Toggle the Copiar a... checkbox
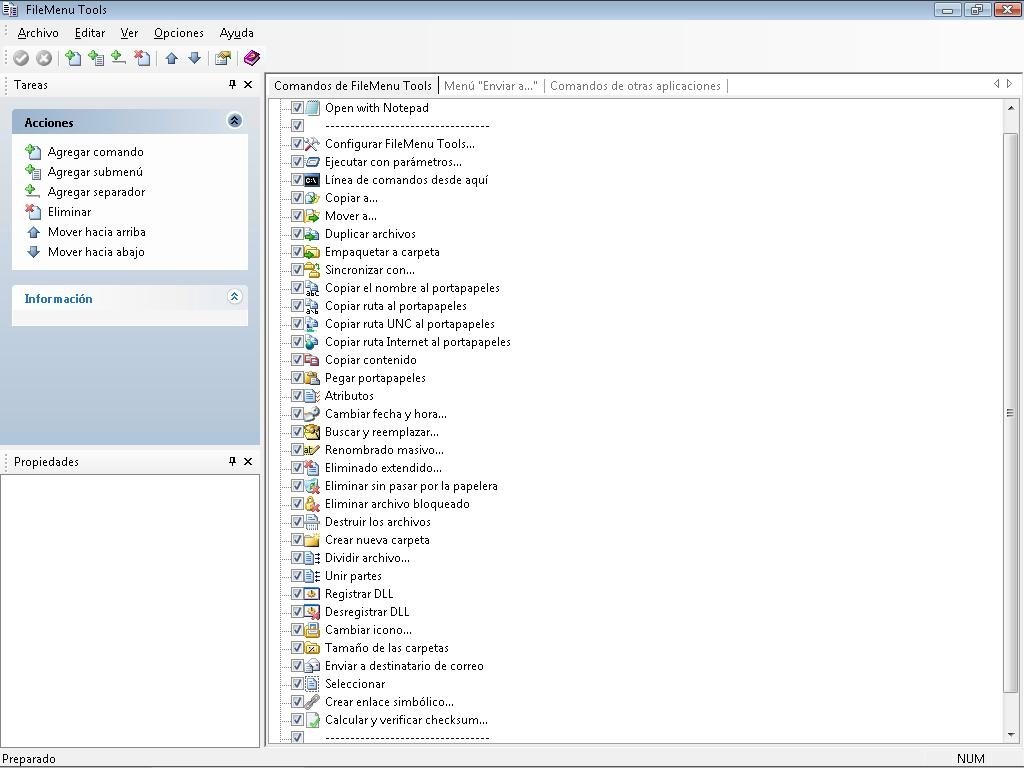This screenshot has height=768, width=1024. (x=297, y=198)
